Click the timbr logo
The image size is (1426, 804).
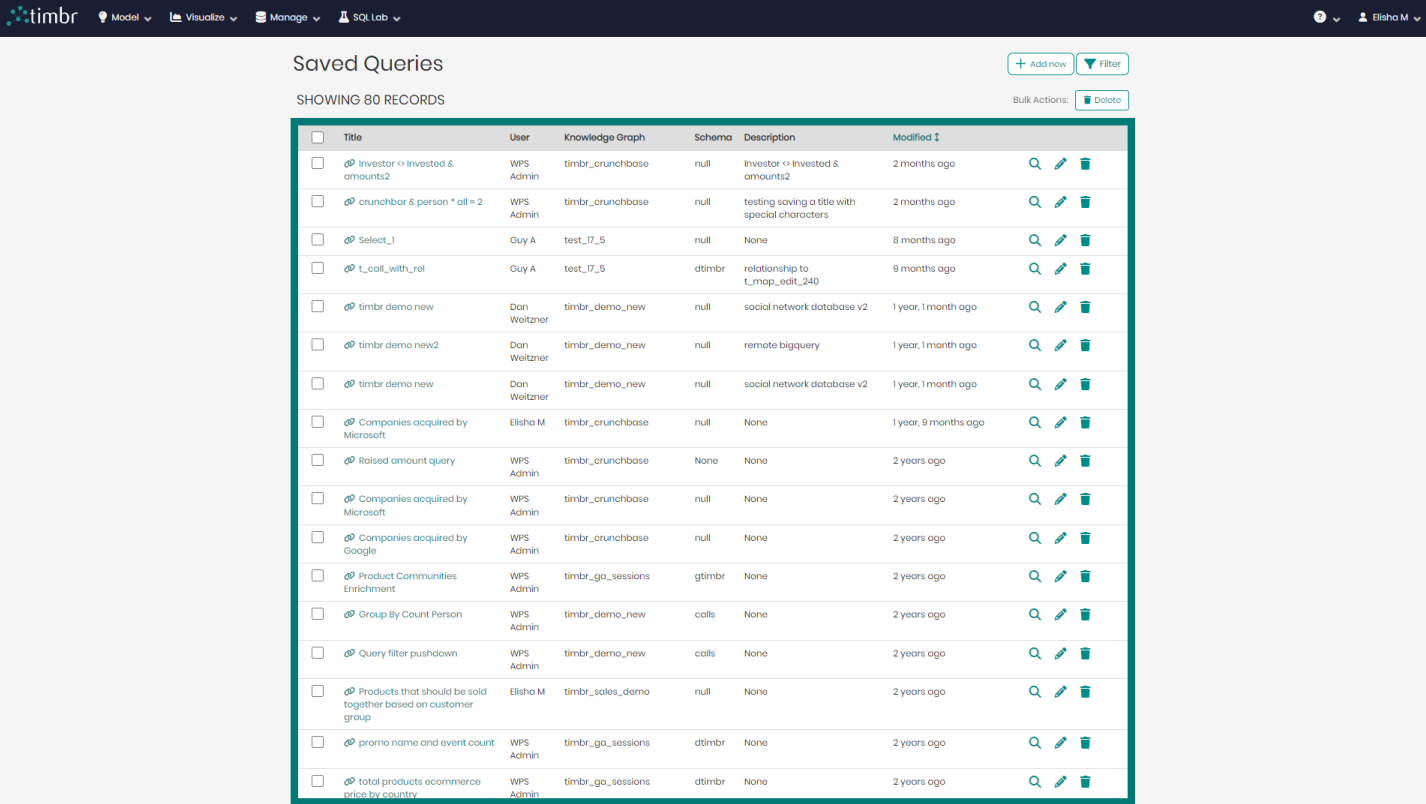[x=42, y=16]
